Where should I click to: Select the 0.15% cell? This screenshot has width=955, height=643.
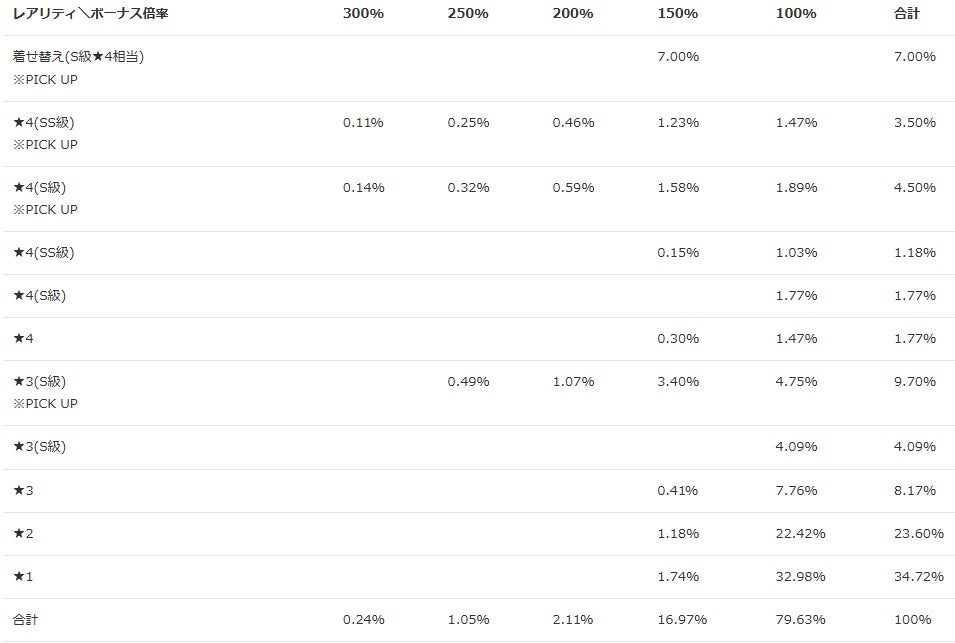678,253
